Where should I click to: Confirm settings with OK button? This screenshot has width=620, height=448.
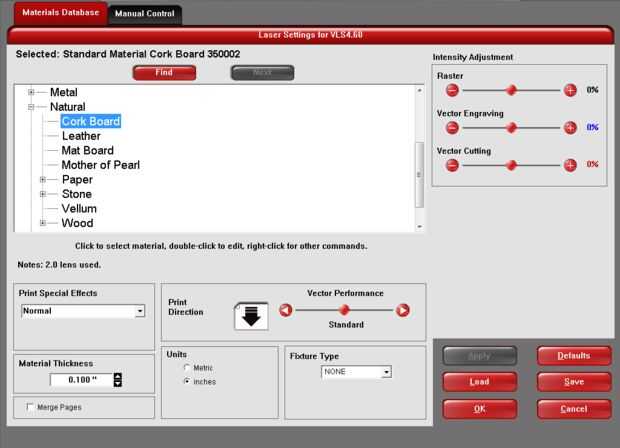479,409
